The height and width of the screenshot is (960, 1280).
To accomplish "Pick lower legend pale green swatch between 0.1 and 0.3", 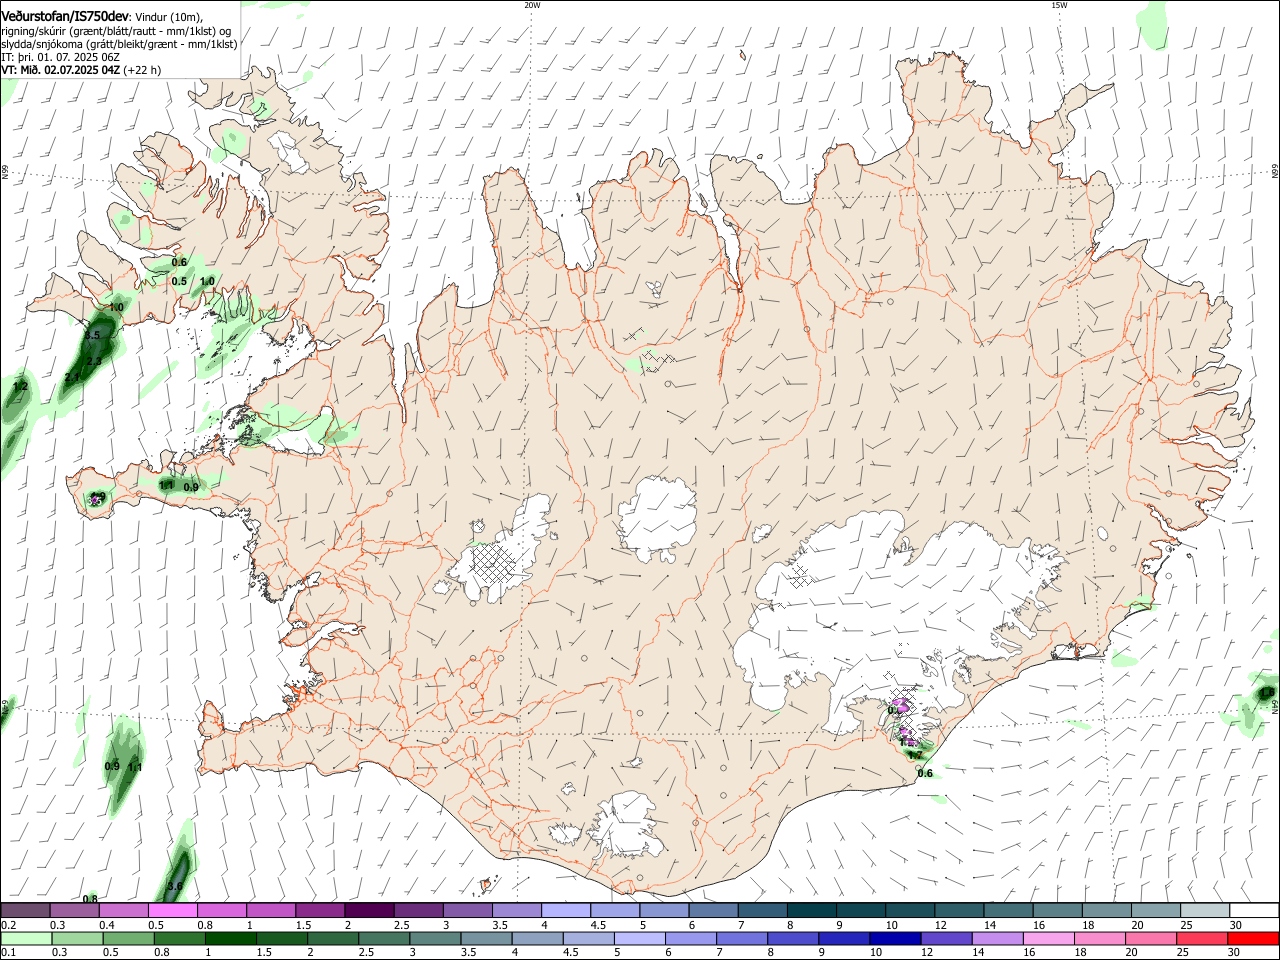I will click(x=25, y=938).
